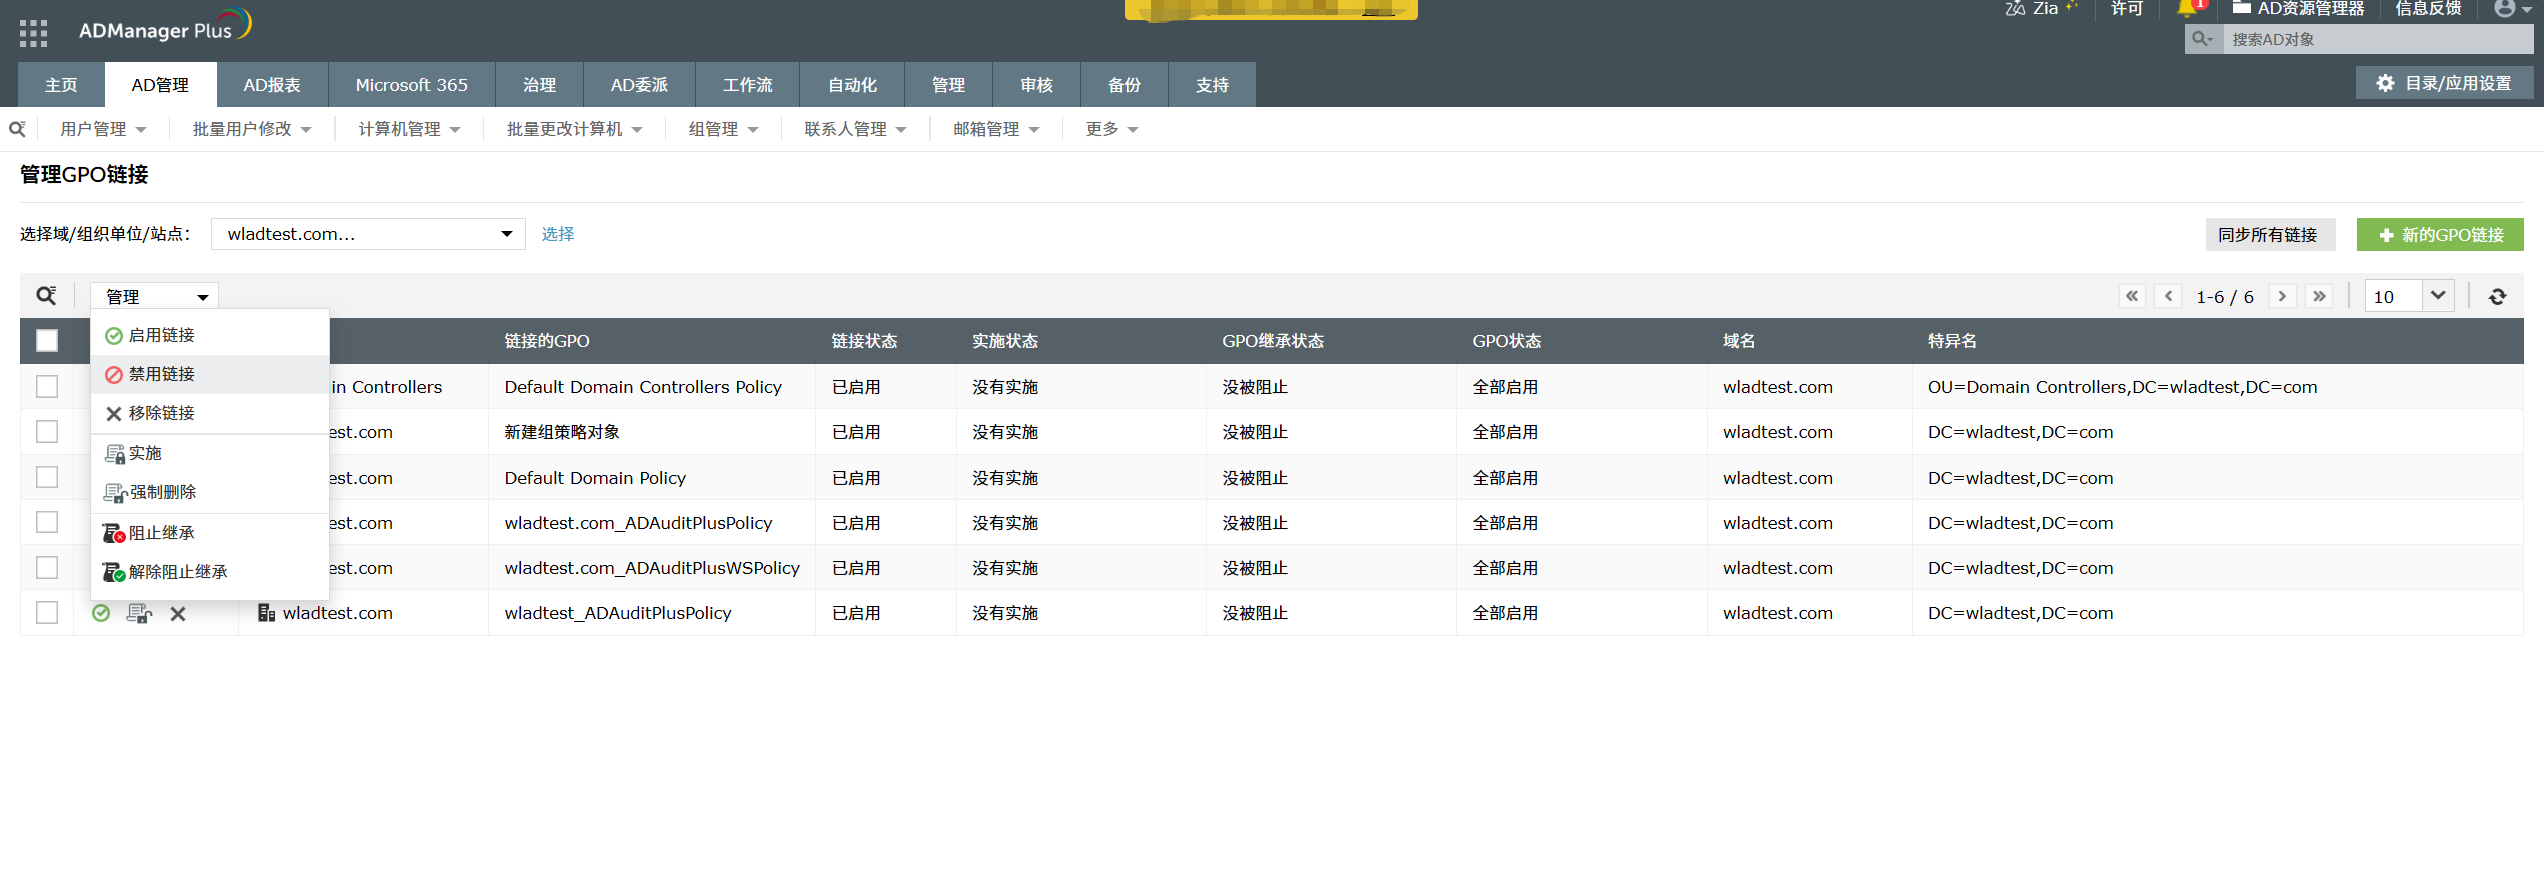The height and width of the screenshot is (885, 2544).
Task: Choose 禁用链接 from the manage menu
Action: [x=161, y=374]
